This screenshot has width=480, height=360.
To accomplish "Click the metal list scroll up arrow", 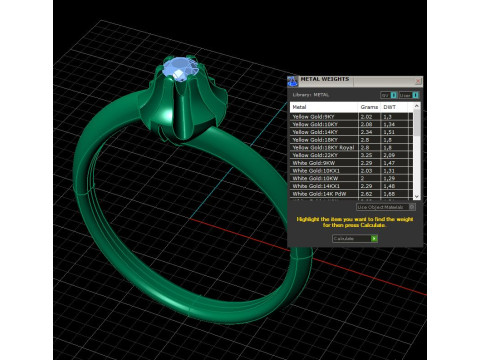I will click(x=416, y=106).
